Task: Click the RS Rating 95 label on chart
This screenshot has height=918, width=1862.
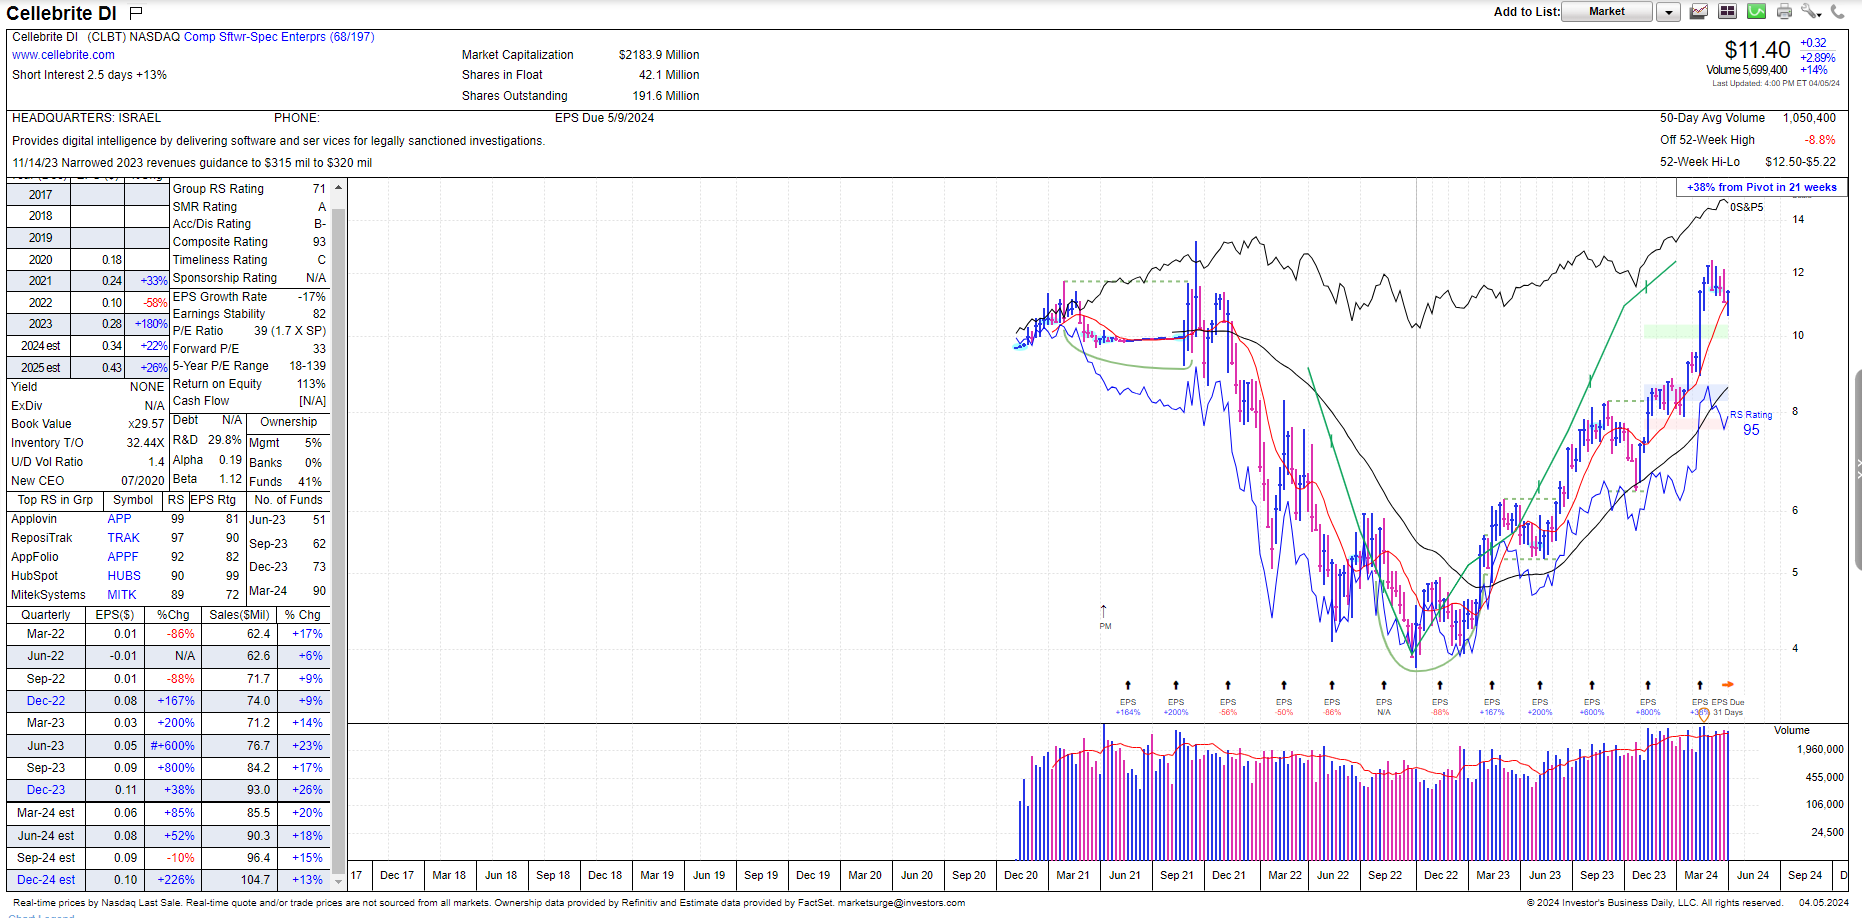Action: (x=1751, y=423)
